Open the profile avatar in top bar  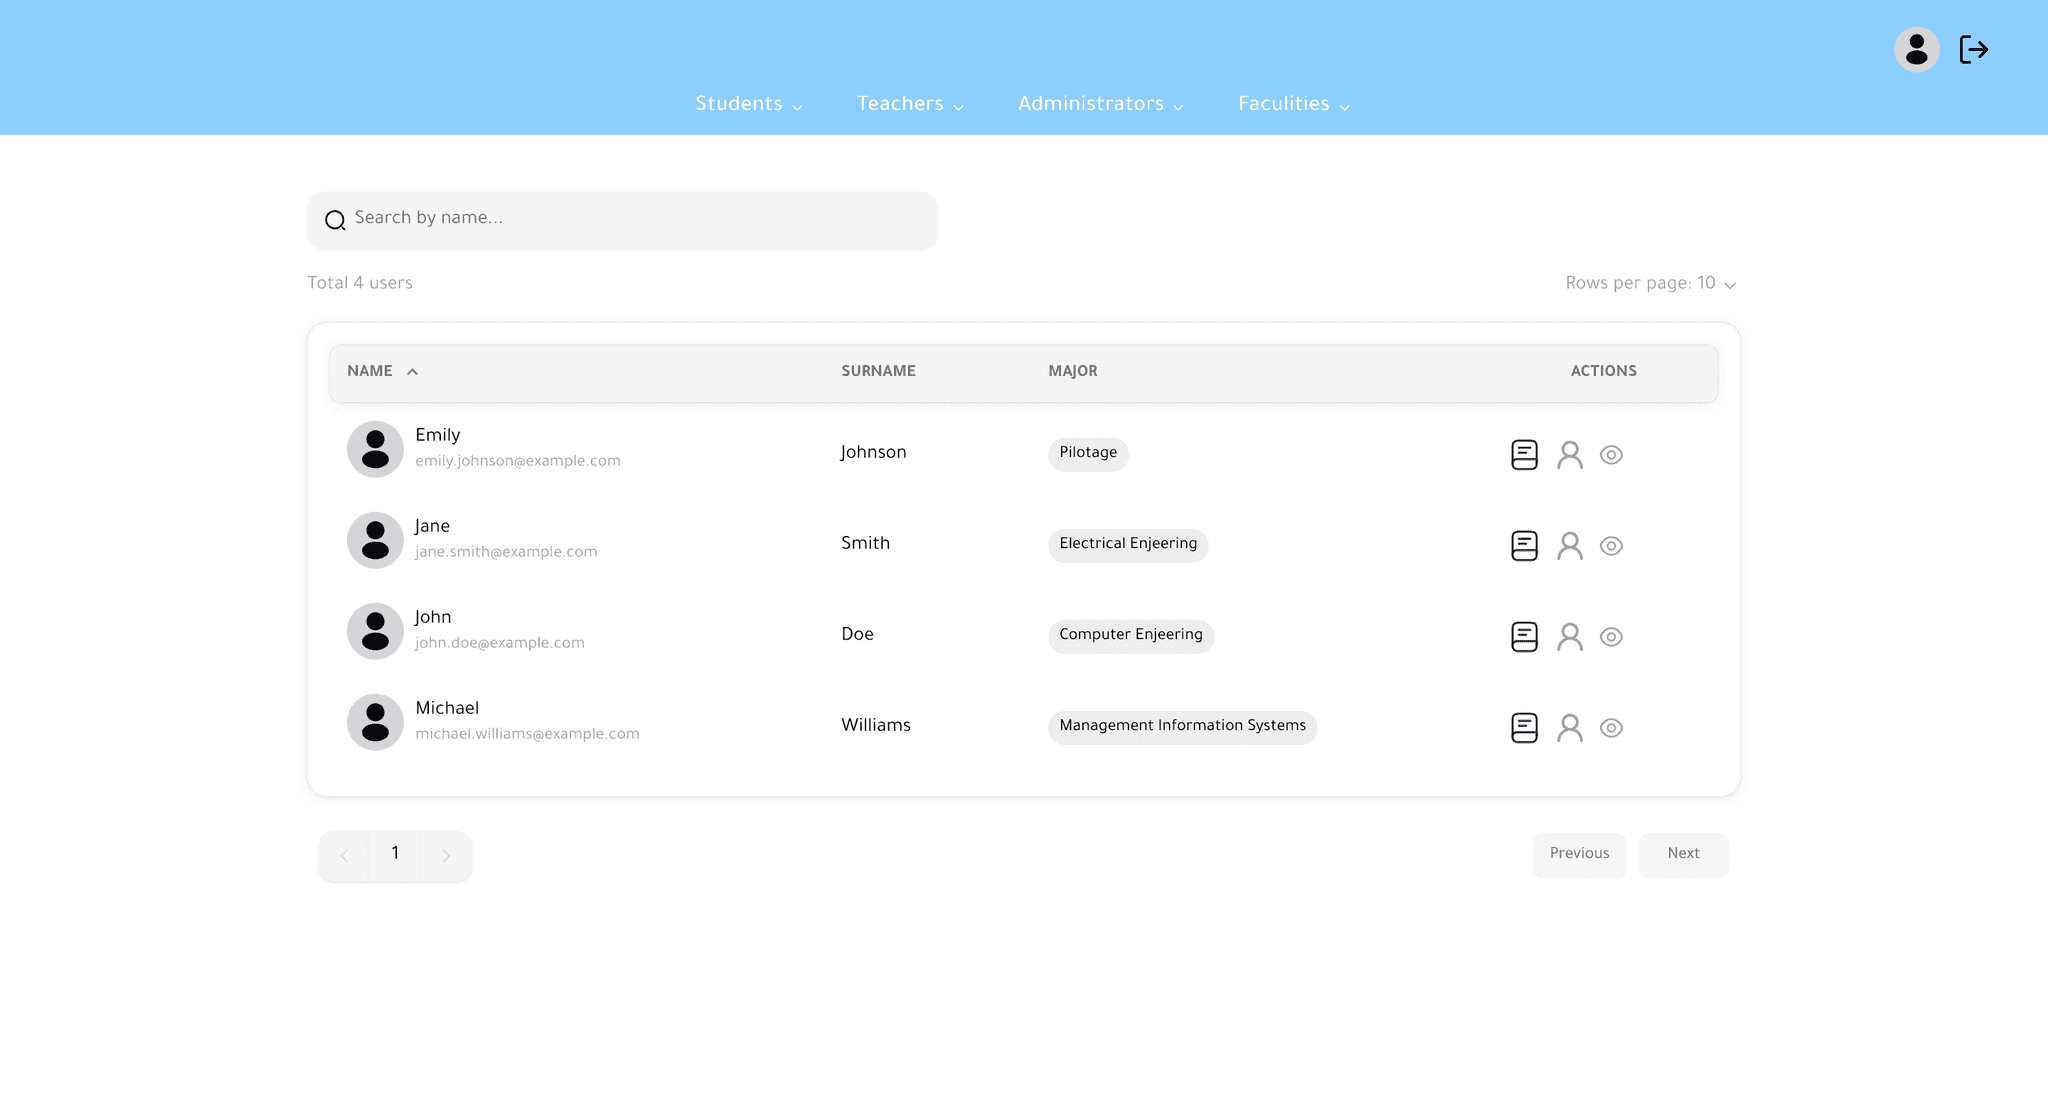(1916, 50)
